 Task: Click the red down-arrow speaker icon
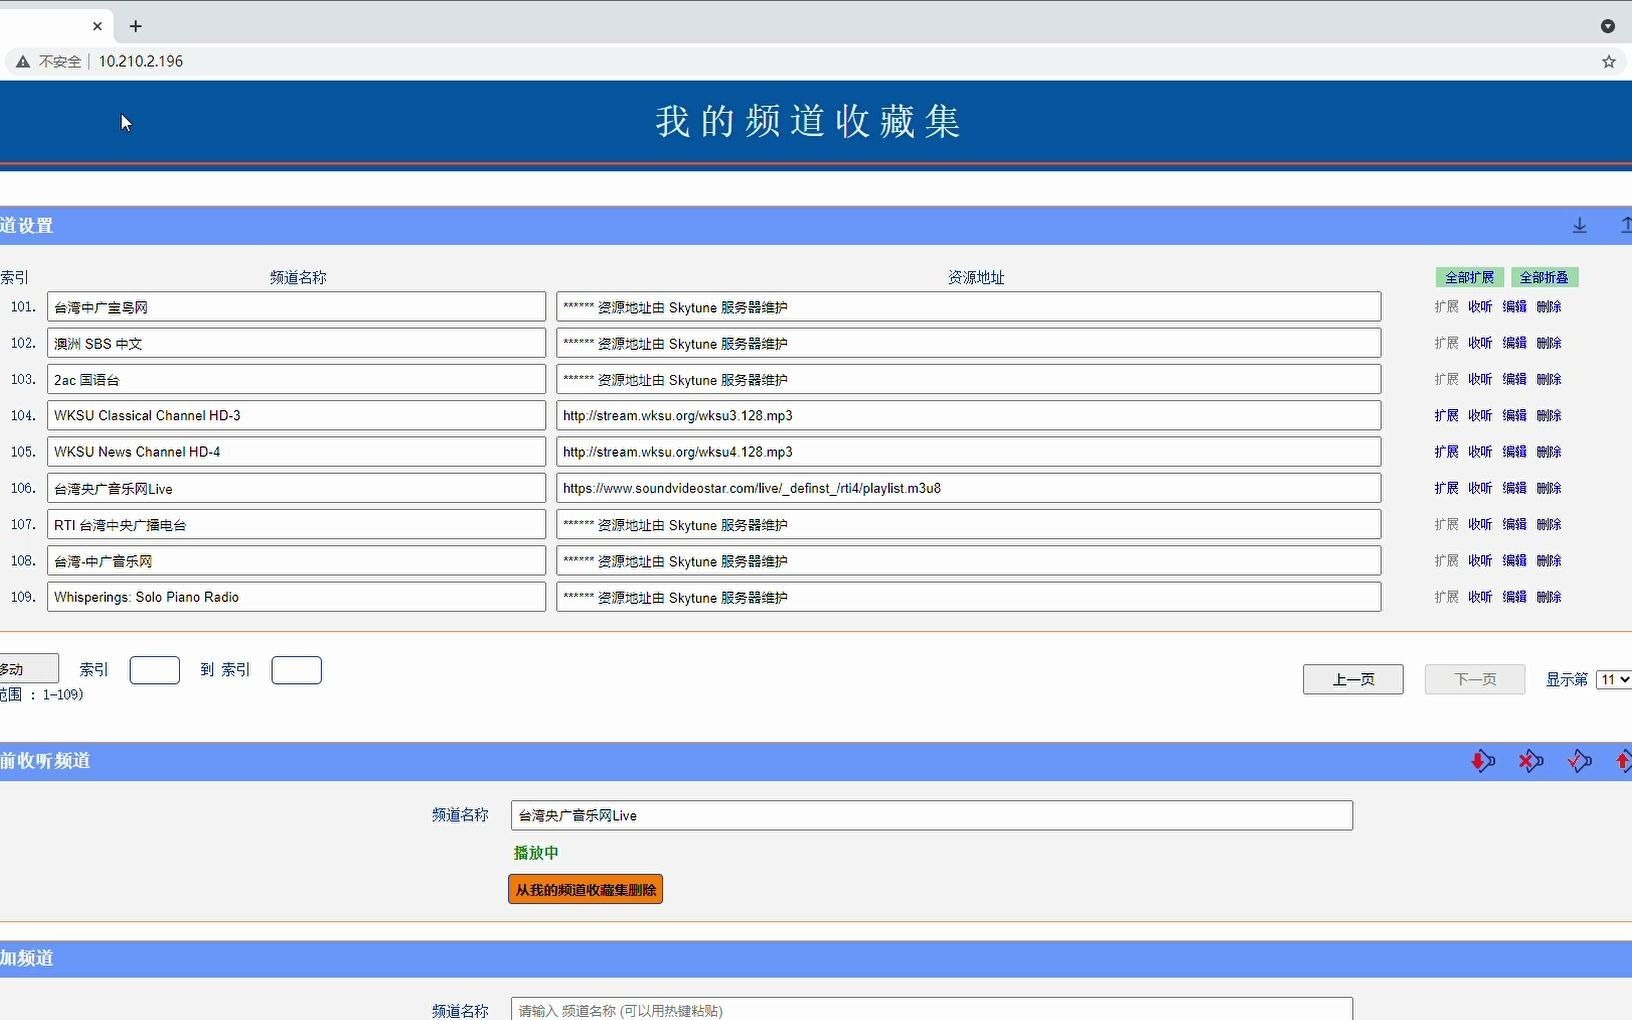[1483, 762]
